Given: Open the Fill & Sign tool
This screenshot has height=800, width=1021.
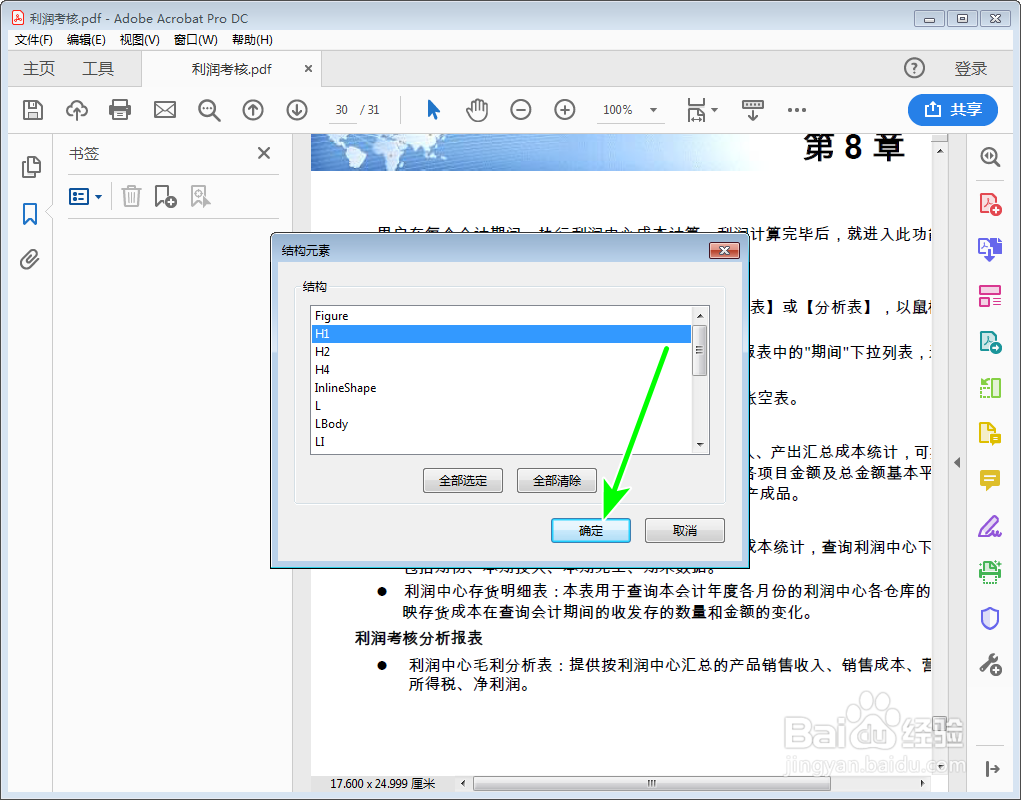Looking at the screenshot, I should 990,526.
